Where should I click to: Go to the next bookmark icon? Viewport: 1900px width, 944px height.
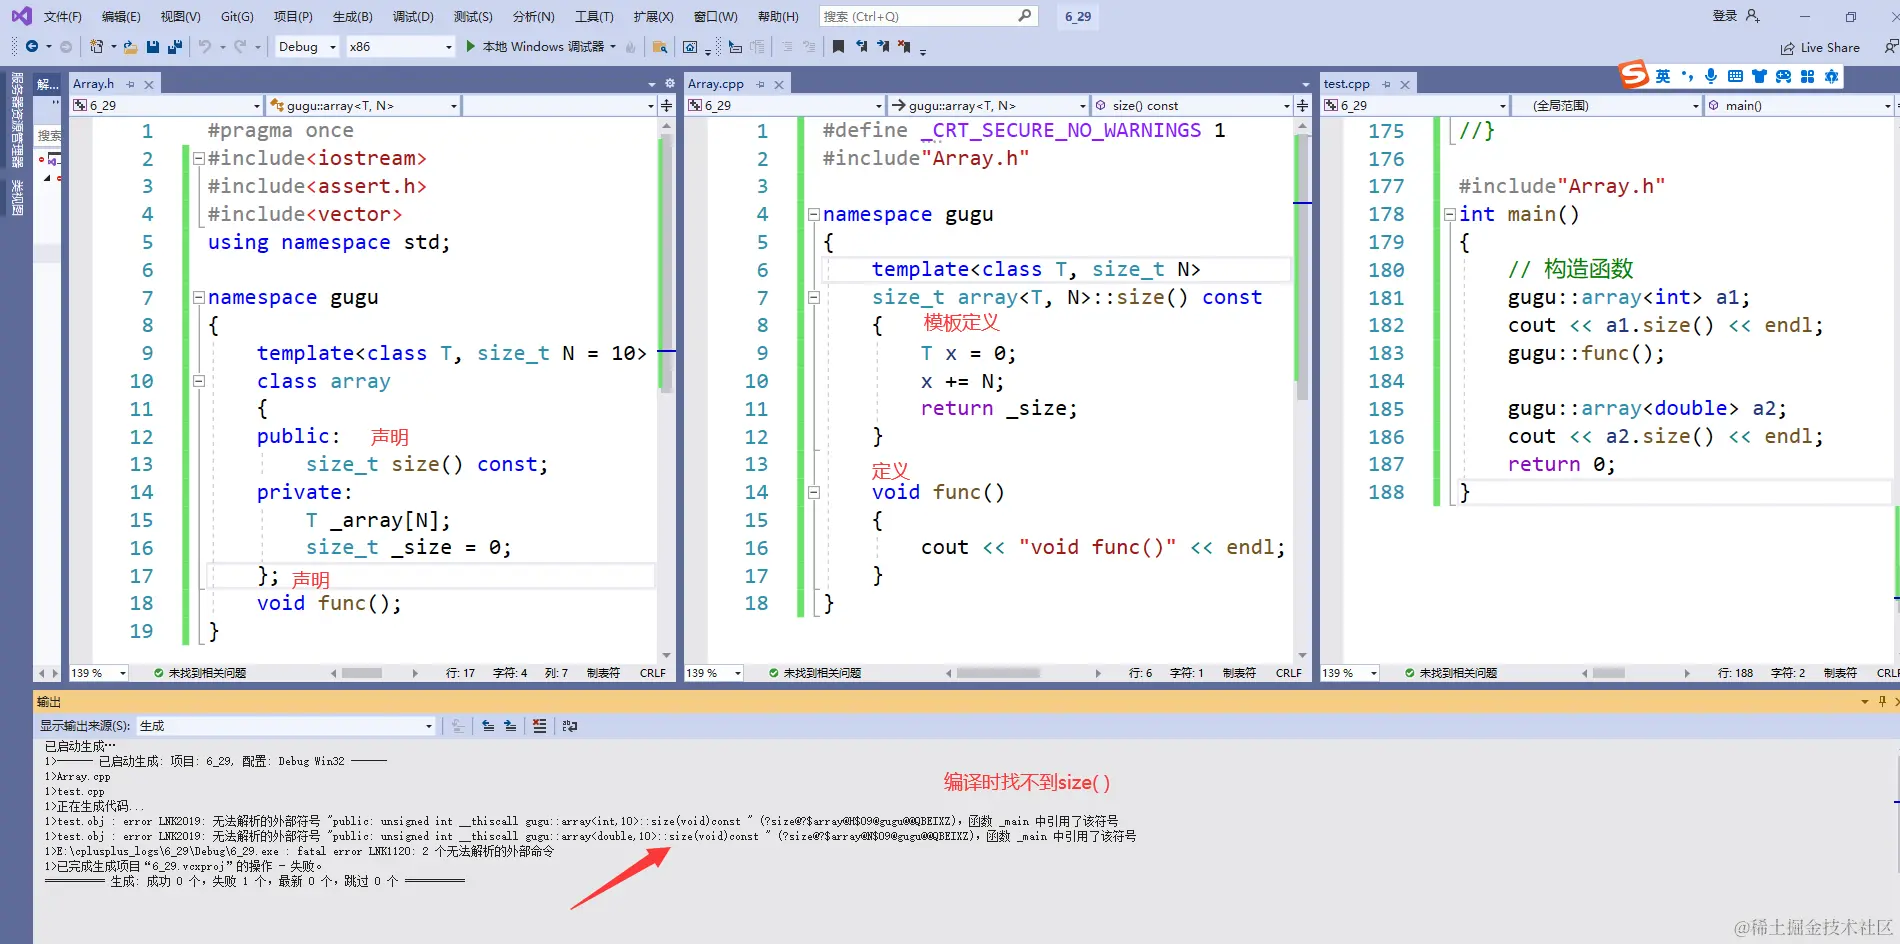[x=883, y=47]
